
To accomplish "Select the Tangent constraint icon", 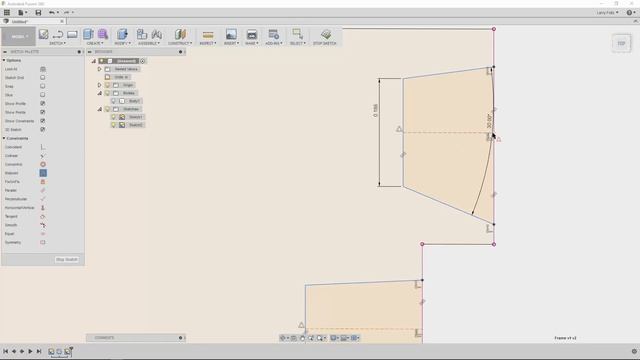I will click(x=43, y=216).
